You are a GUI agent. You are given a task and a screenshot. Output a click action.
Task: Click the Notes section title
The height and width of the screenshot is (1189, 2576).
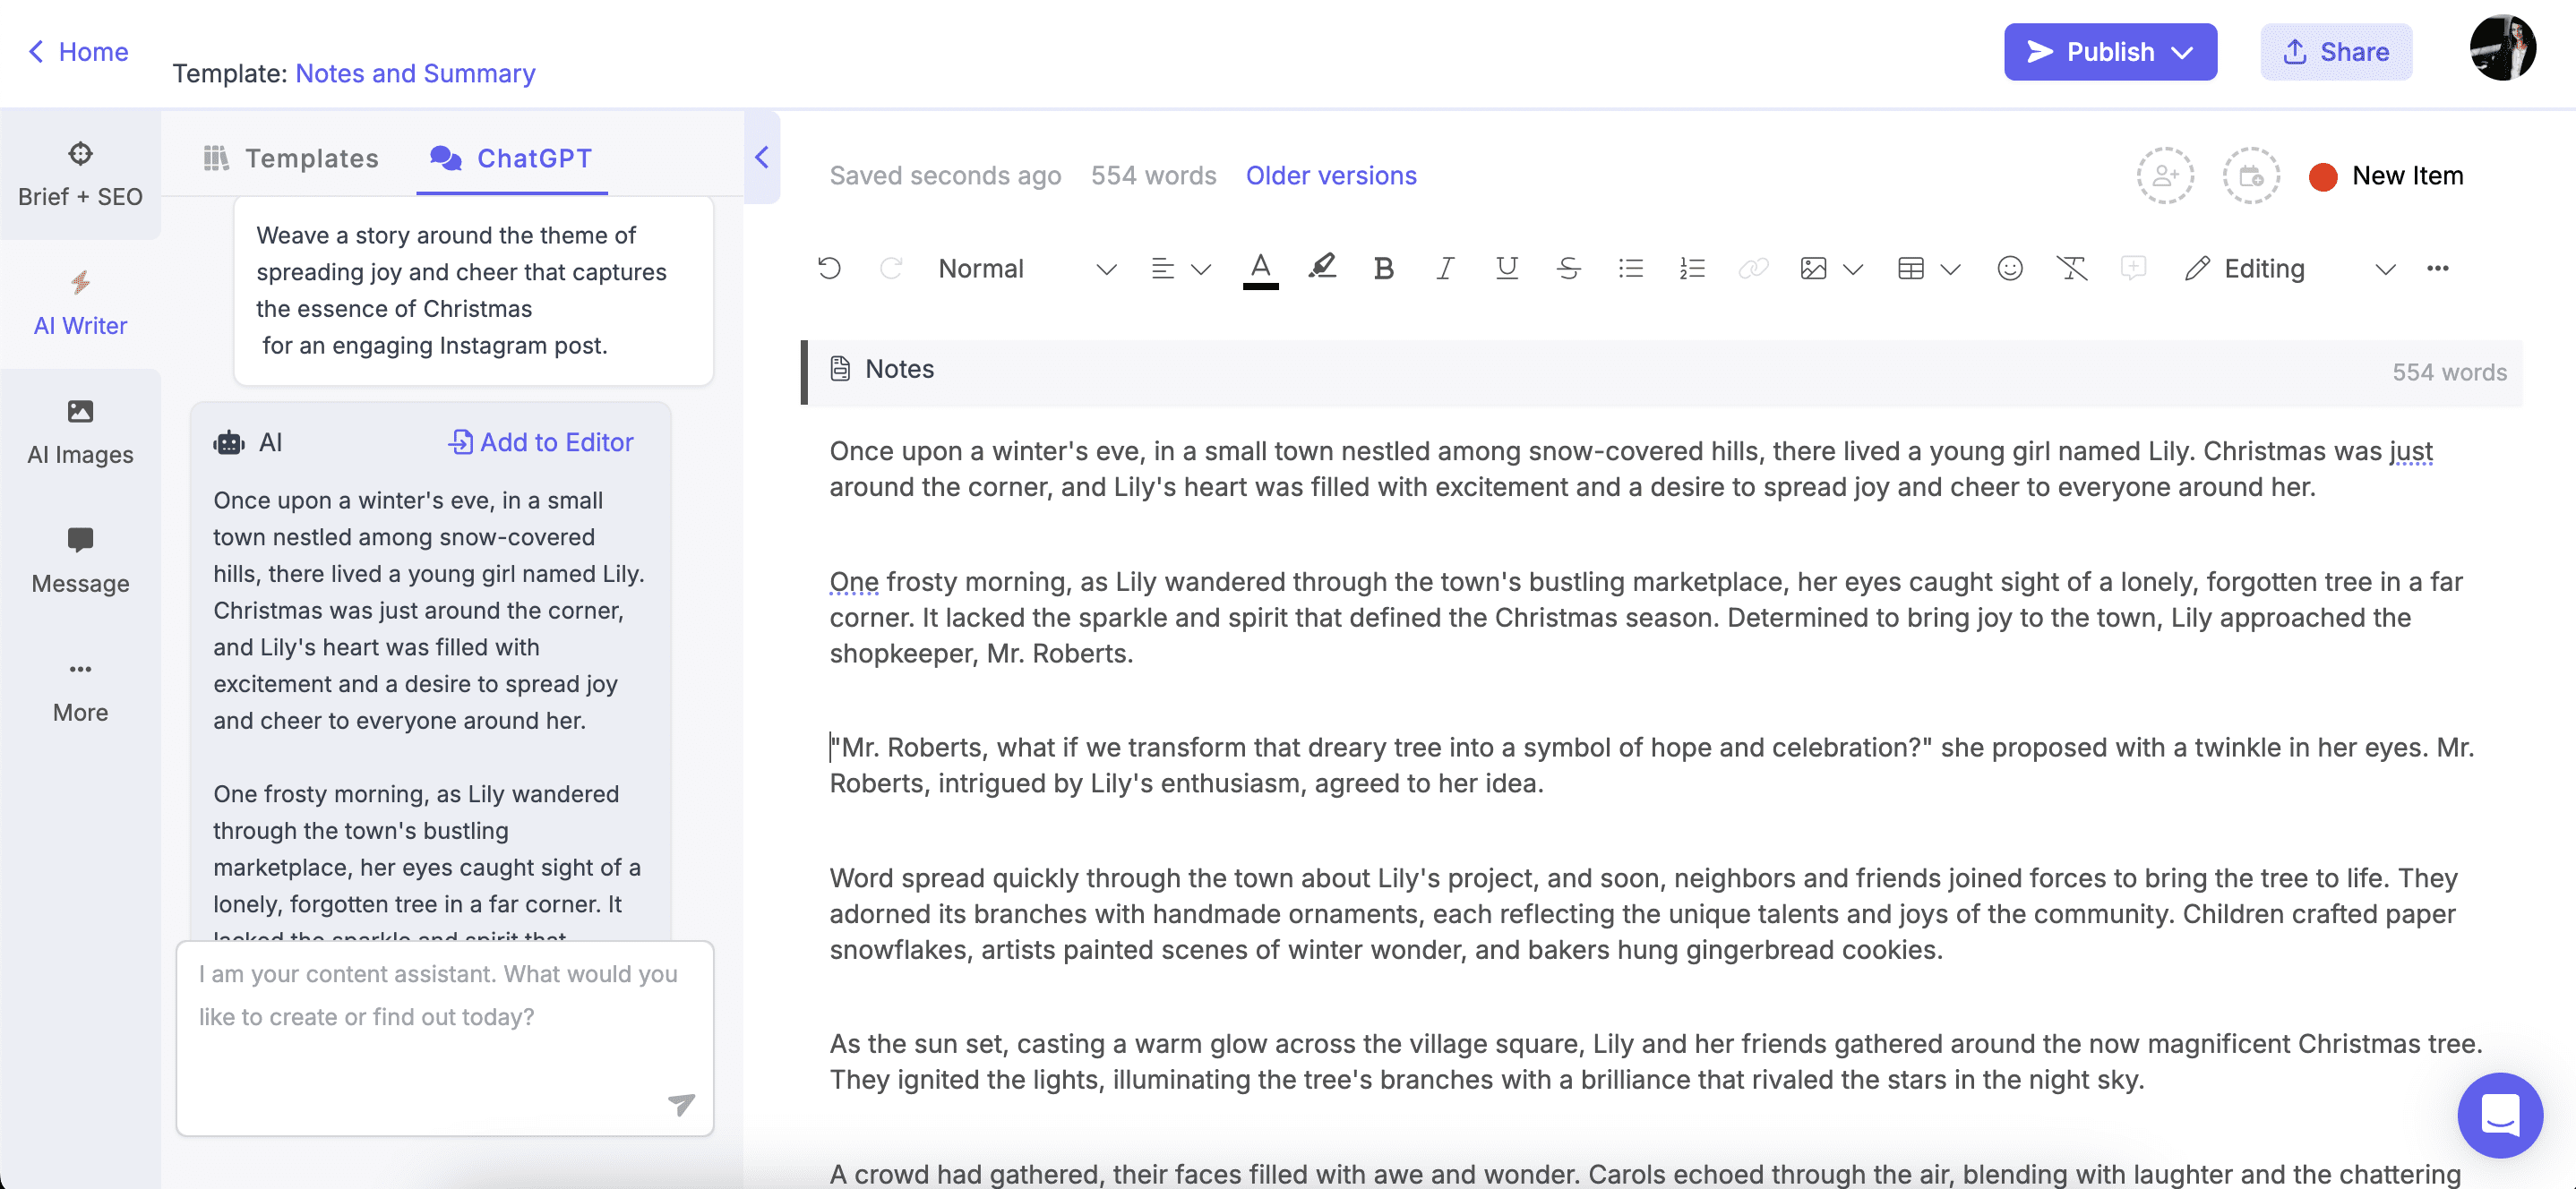[x=899, y=369]
